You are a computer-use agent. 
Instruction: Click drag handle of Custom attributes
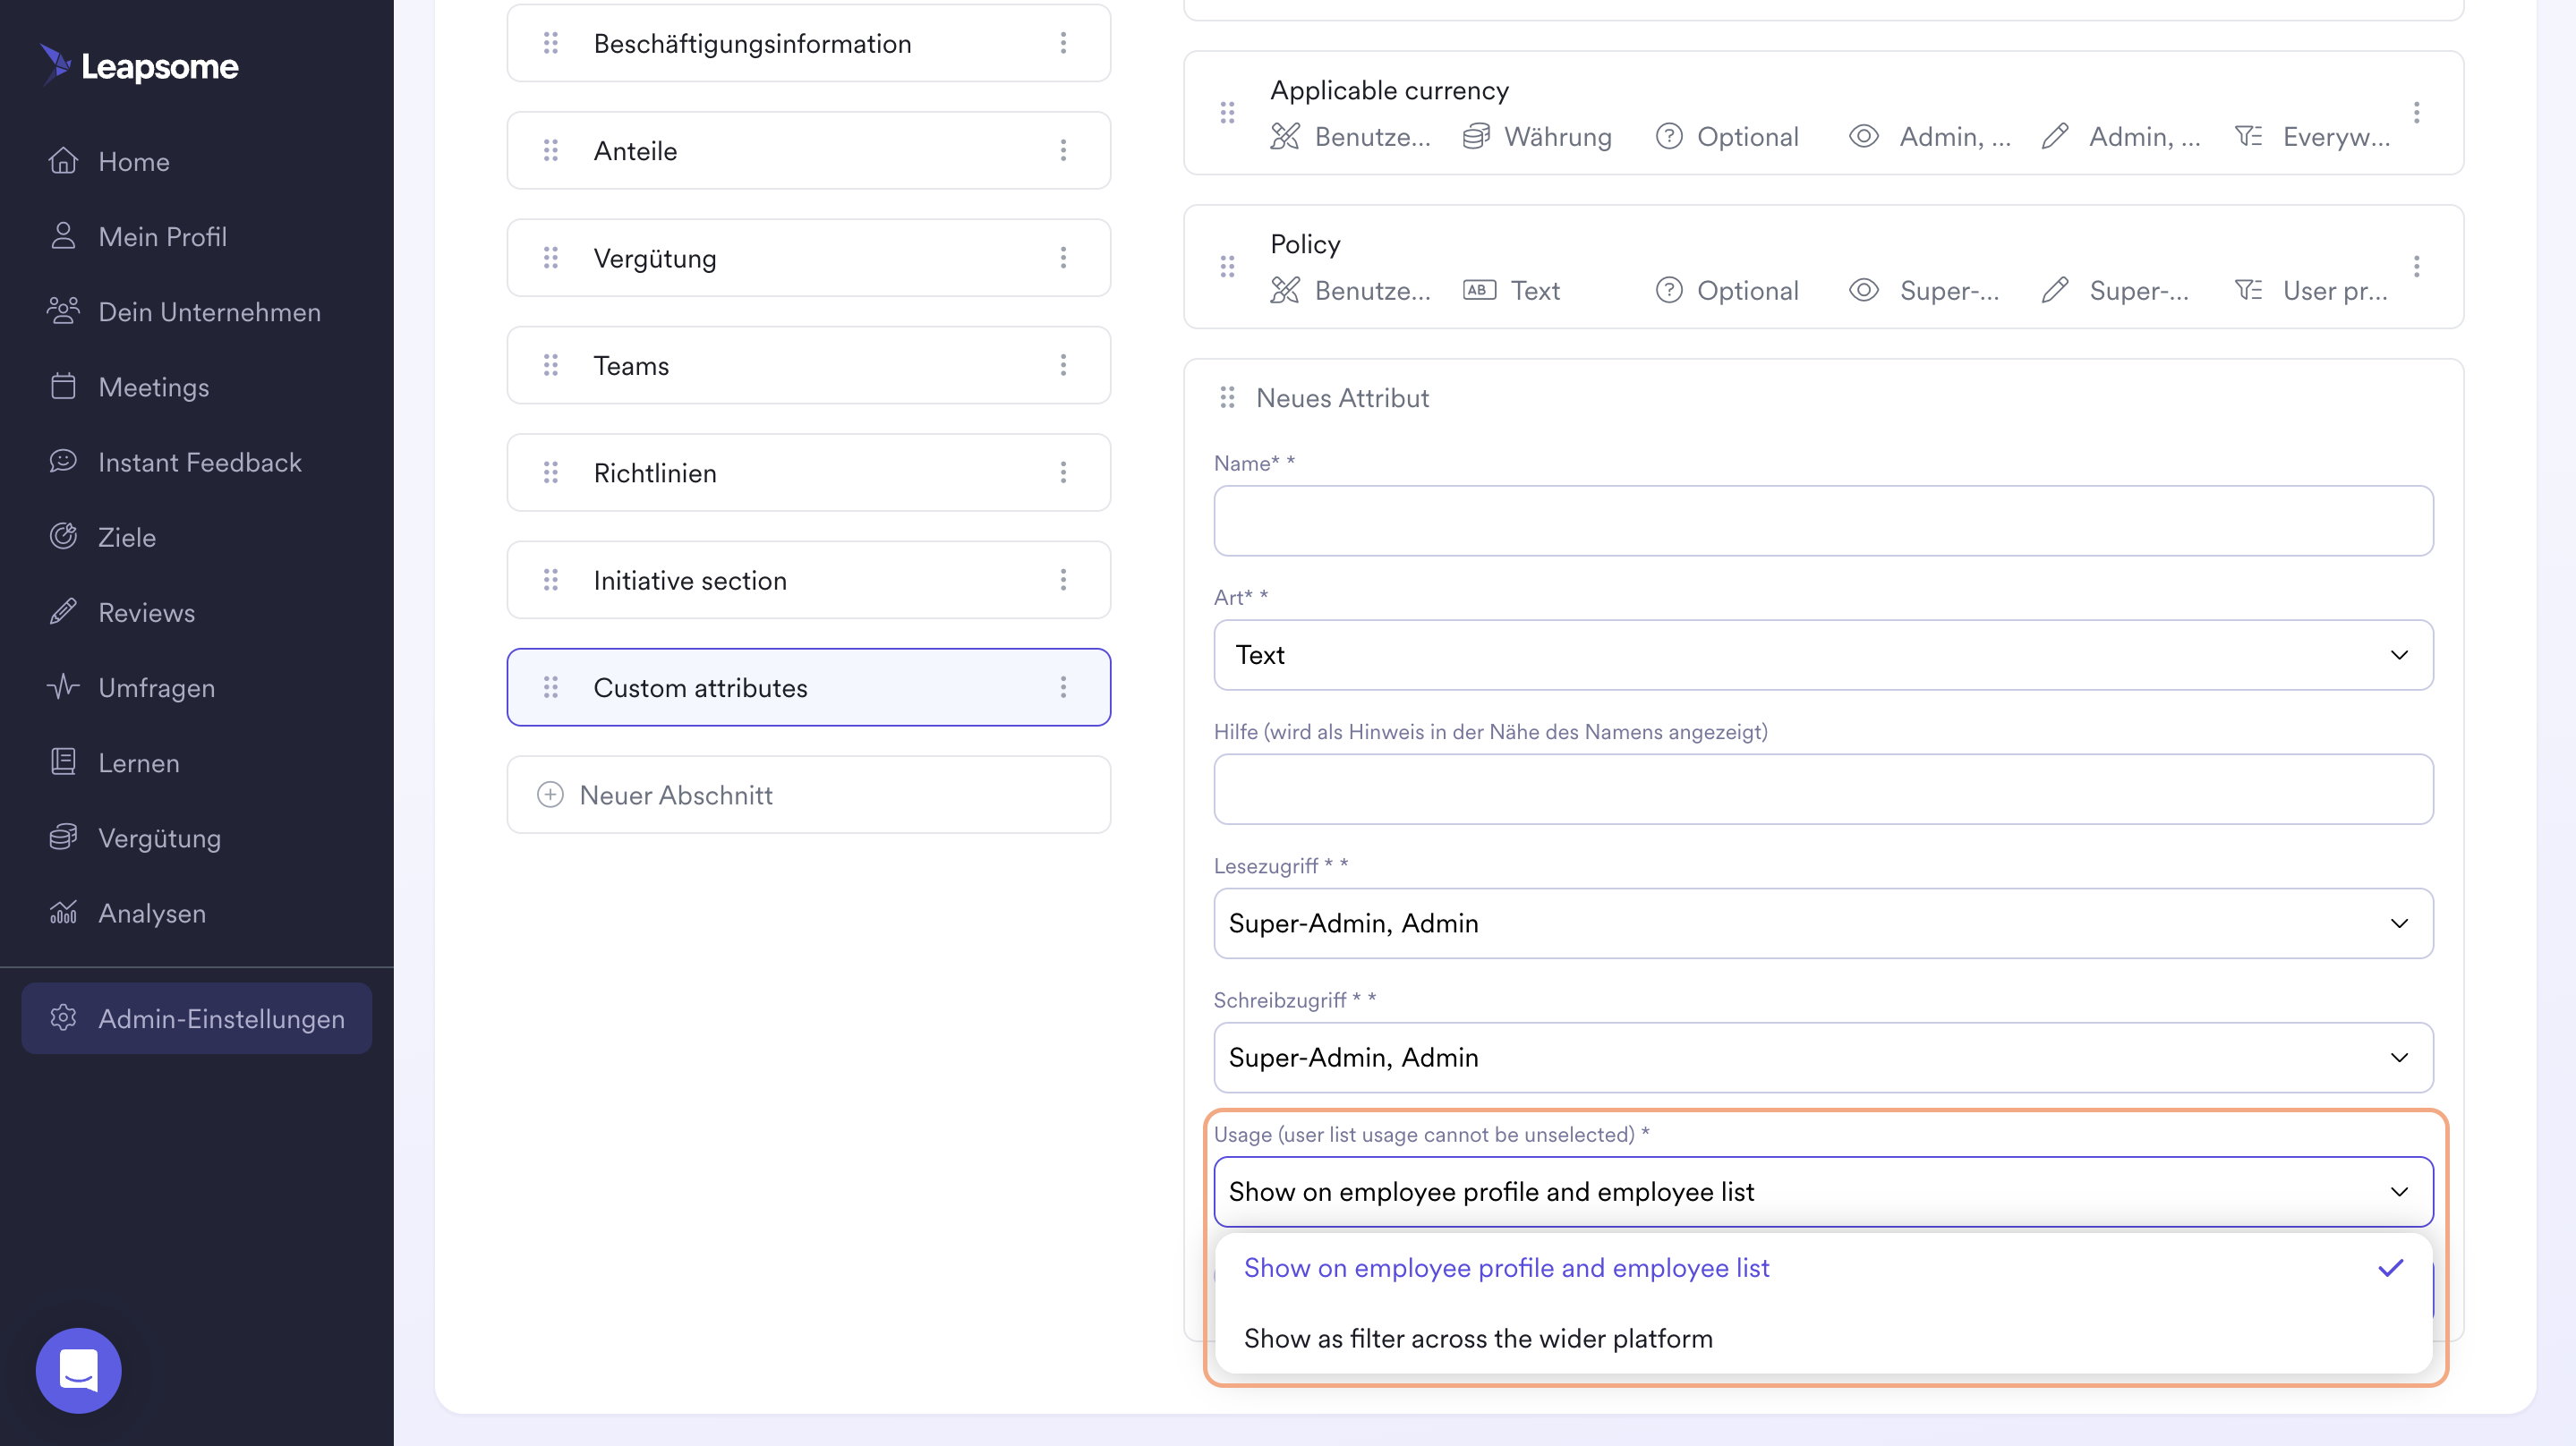(550, 687)
